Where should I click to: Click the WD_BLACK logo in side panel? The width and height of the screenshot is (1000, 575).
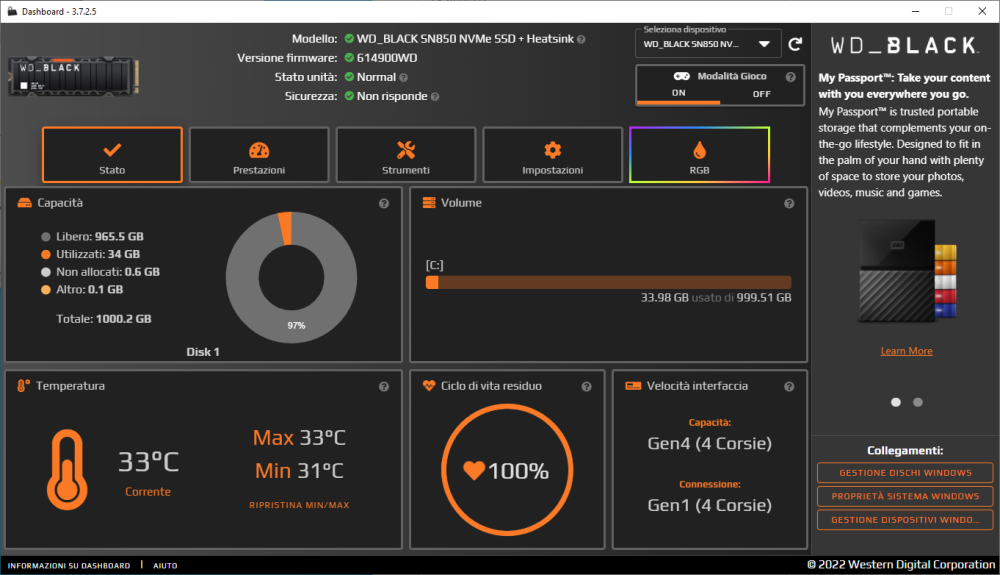904,45
